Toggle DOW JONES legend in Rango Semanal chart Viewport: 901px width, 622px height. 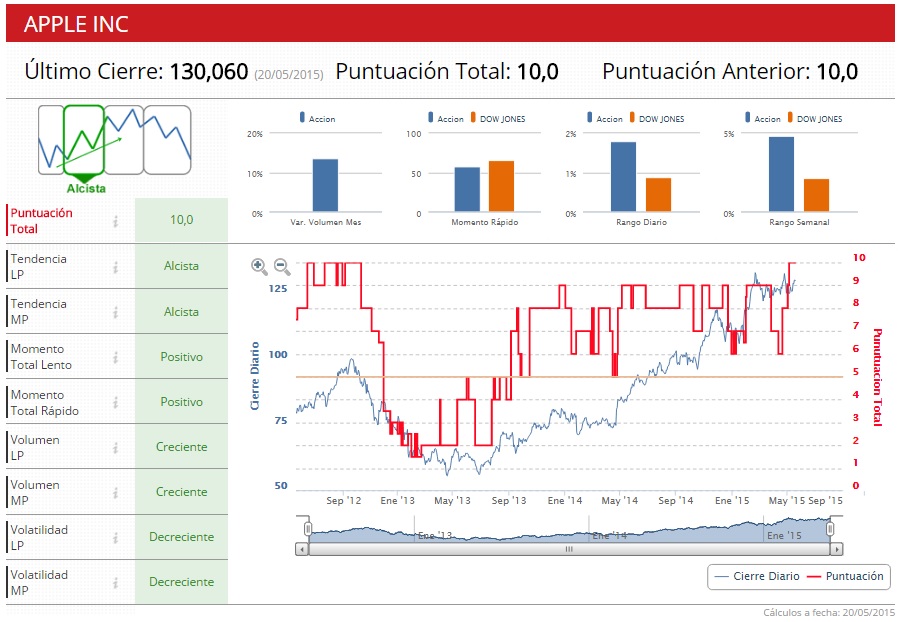(815, 118)
